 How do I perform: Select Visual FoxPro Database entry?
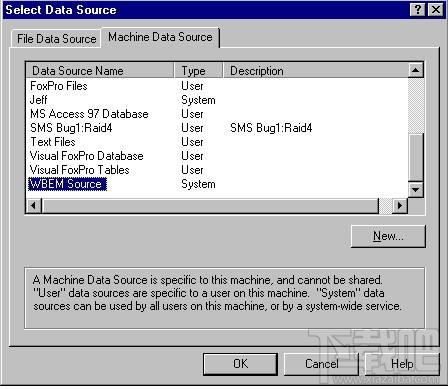pos(87,156)
